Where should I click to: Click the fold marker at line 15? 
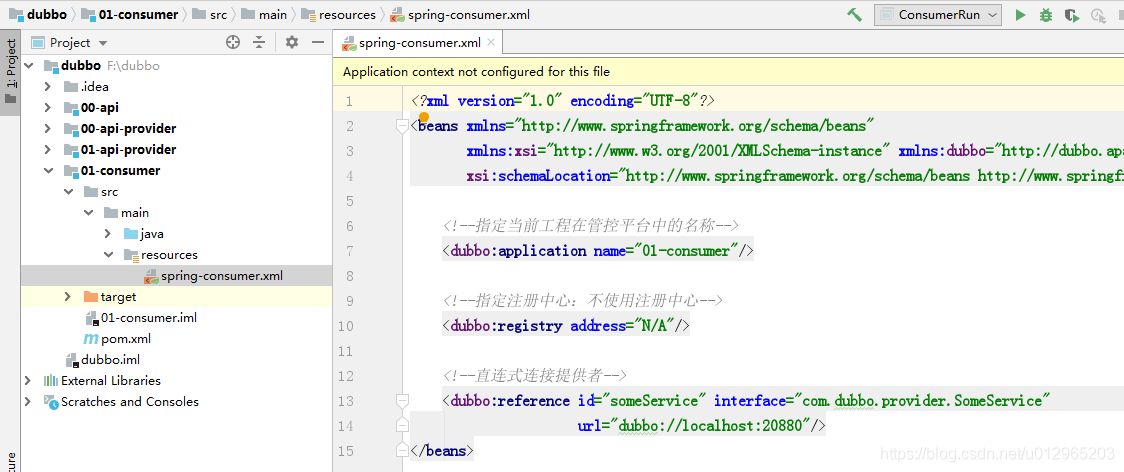402,450
